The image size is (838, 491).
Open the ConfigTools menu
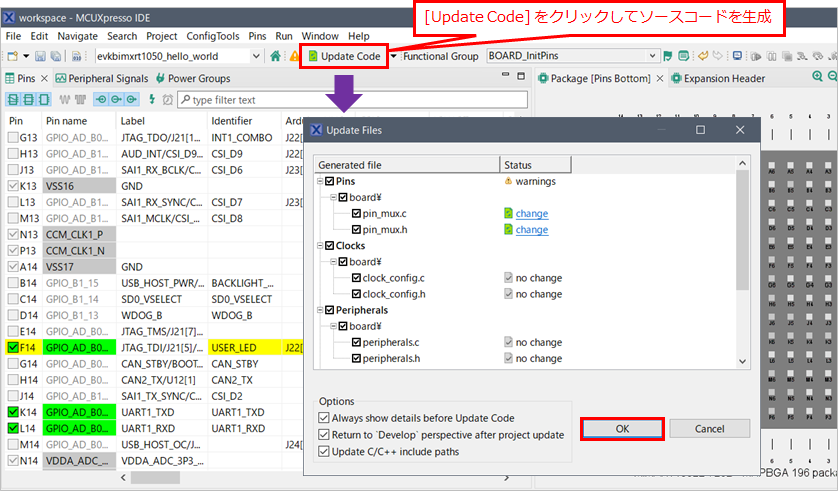click(213, 36)
